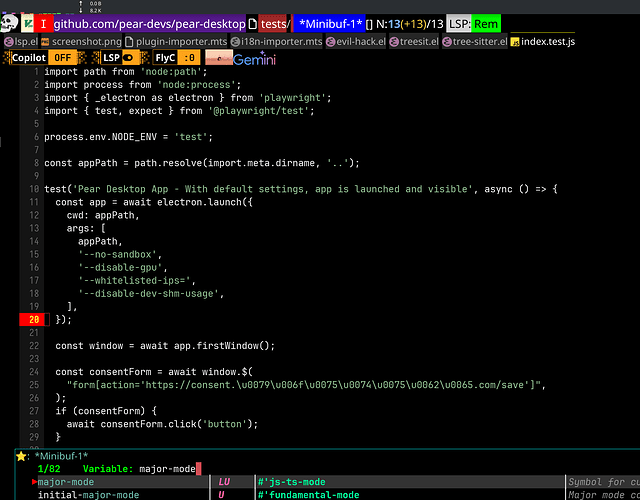Select major-mode completion candidate

click(x=66, y=482)
